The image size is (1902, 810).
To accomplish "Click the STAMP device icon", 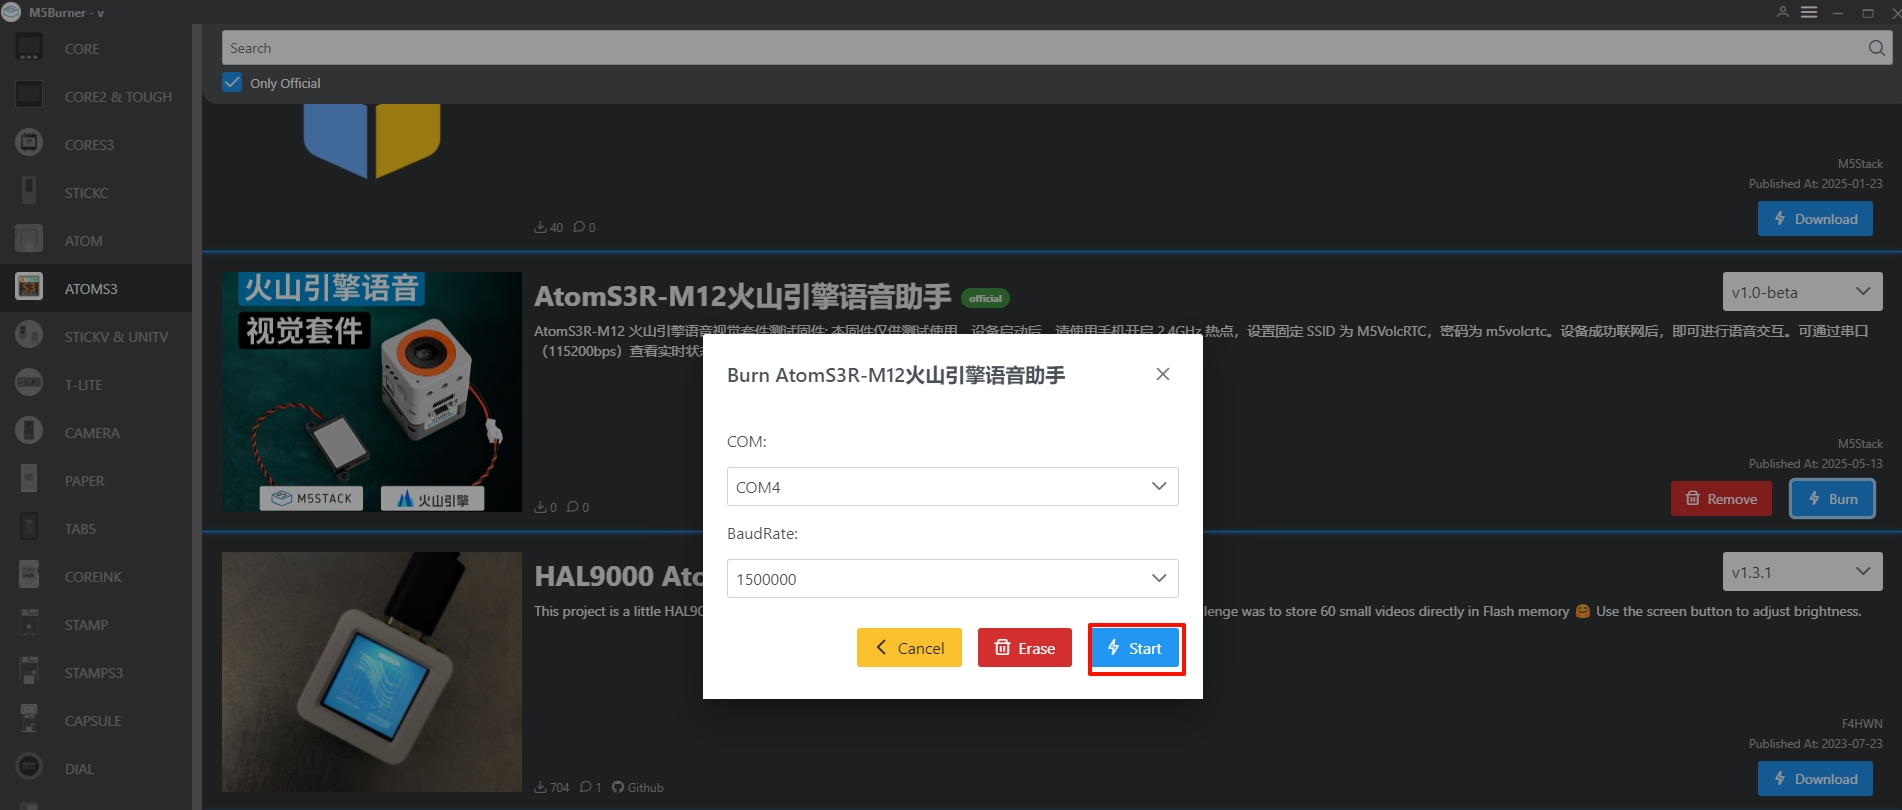I will click(29, 623).
